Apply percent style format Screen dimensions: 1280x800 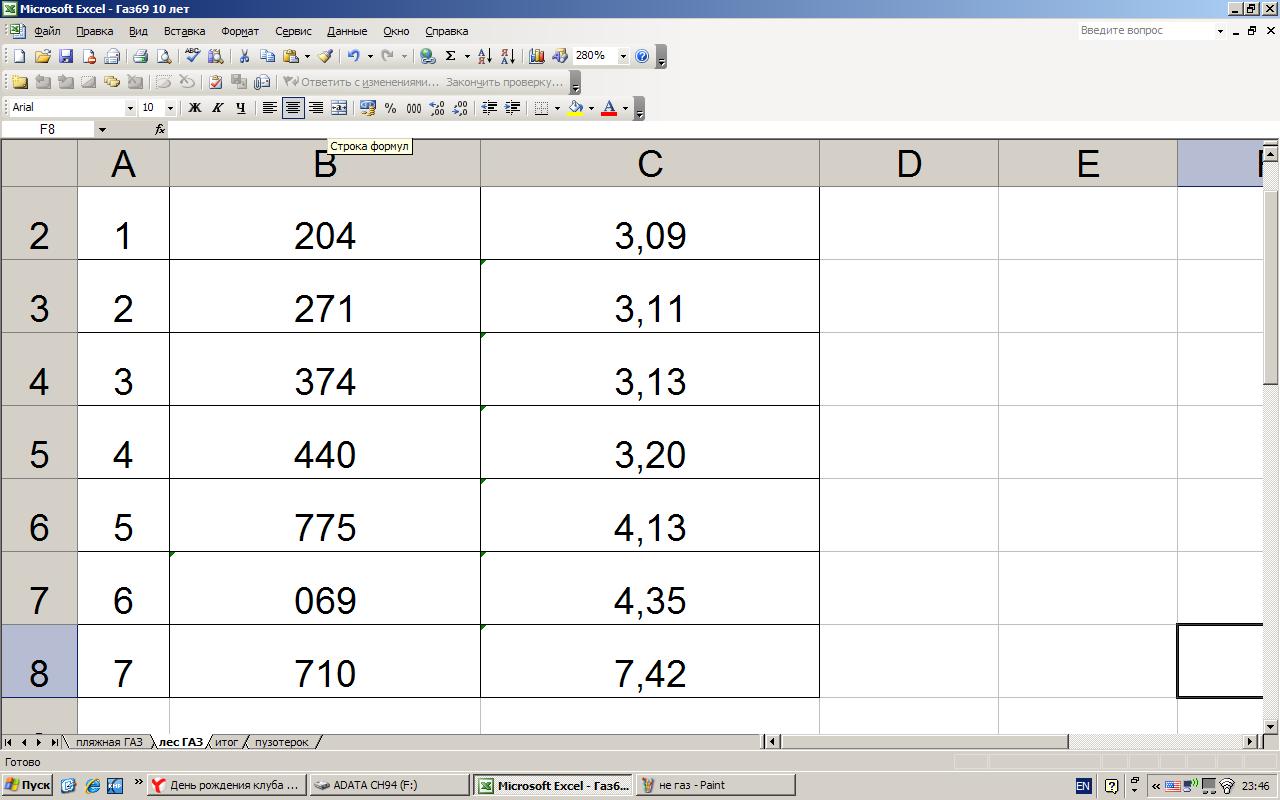click(390, 108)
